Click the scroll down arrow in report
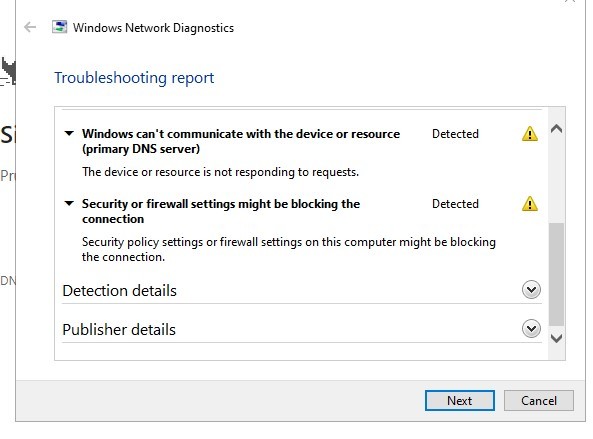The width and height of the screenshot is (593, 439). pyautogui.click(x=556, y=338)
